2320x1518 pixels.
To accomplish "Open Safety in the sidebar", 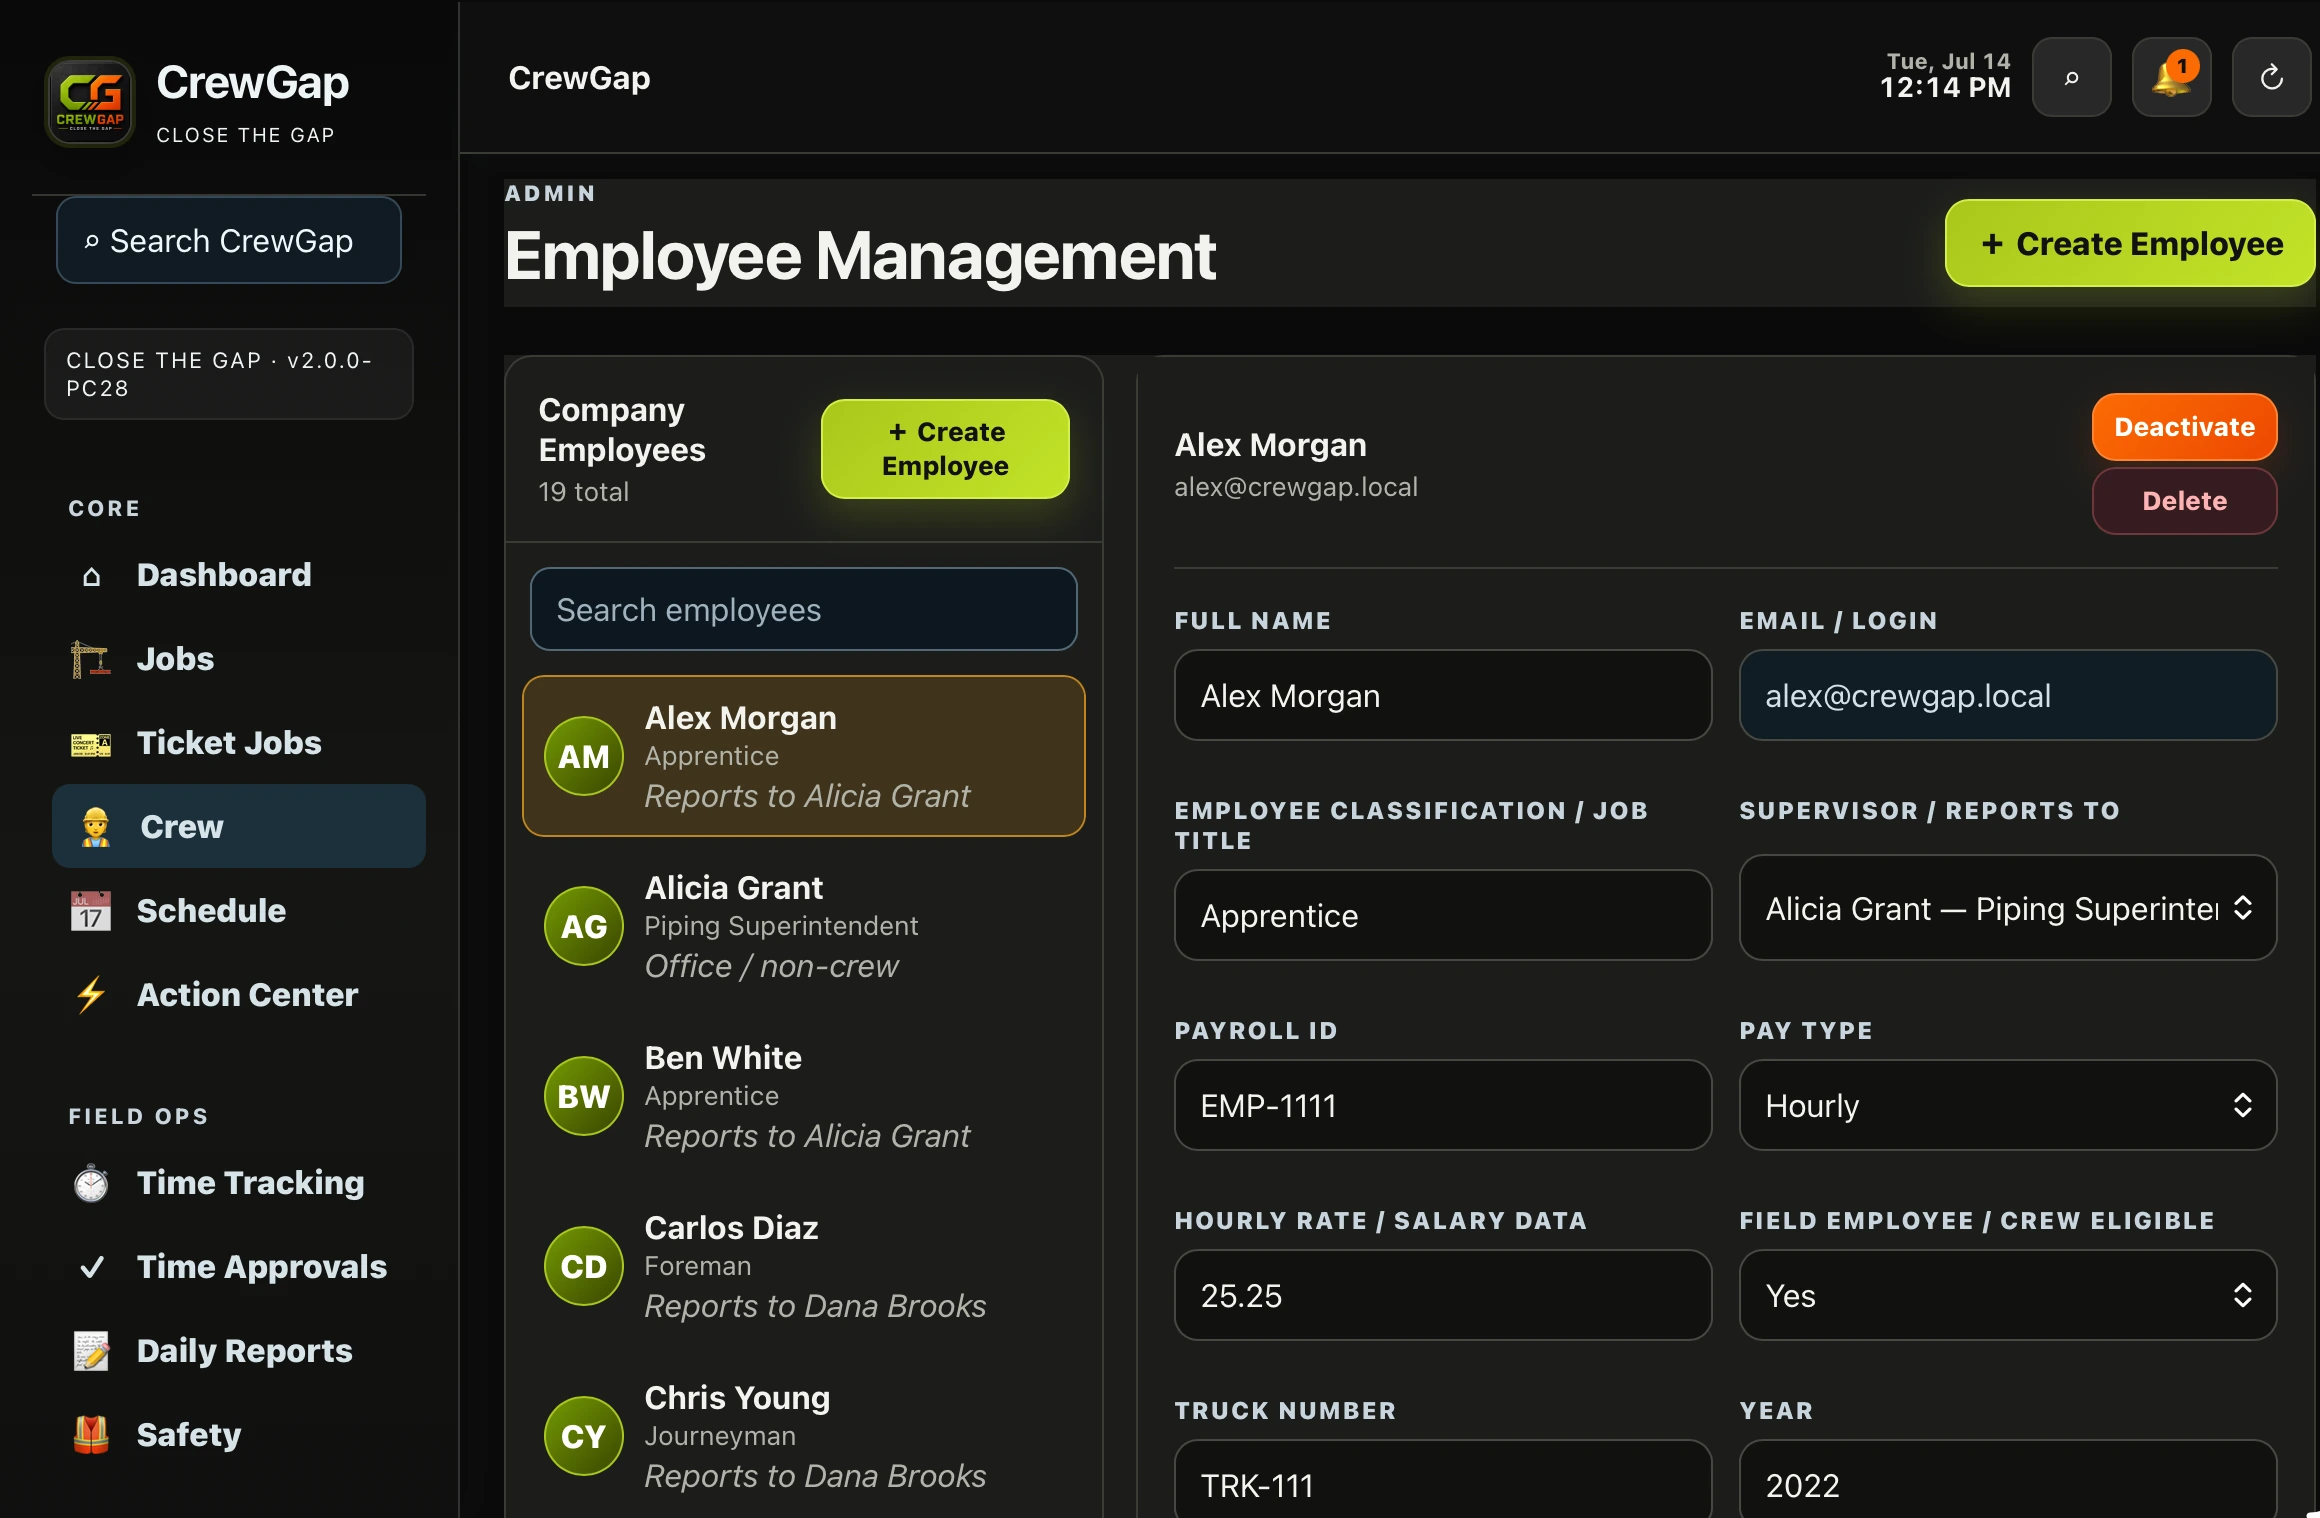I will (238, 1435).
